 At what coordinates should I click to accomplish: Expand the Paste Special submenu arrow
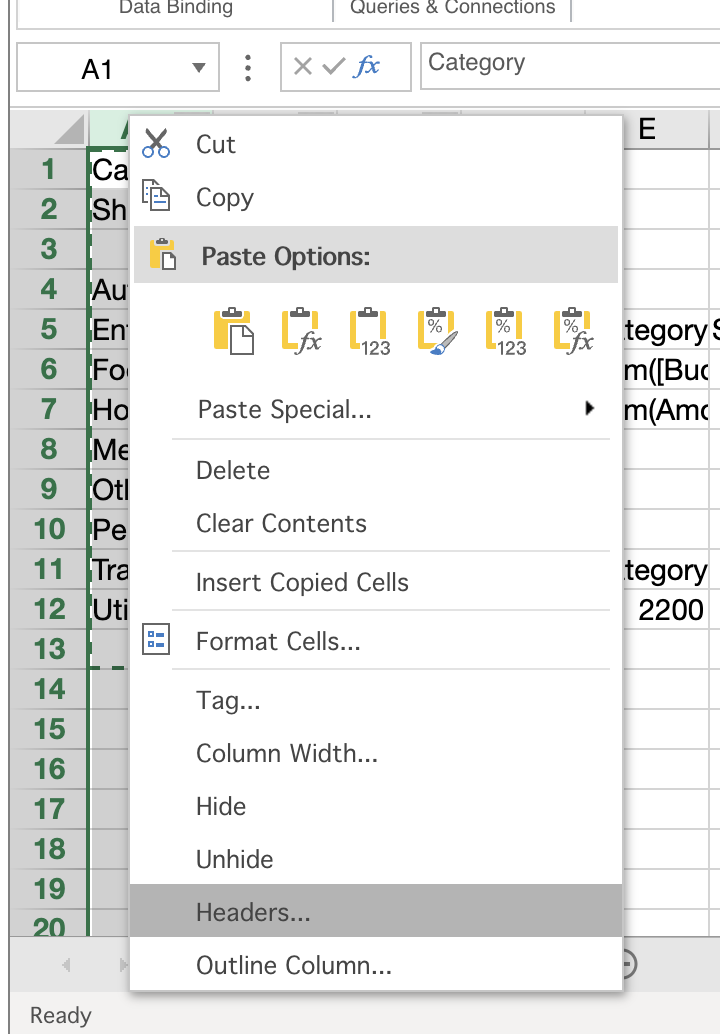point(590,408)
